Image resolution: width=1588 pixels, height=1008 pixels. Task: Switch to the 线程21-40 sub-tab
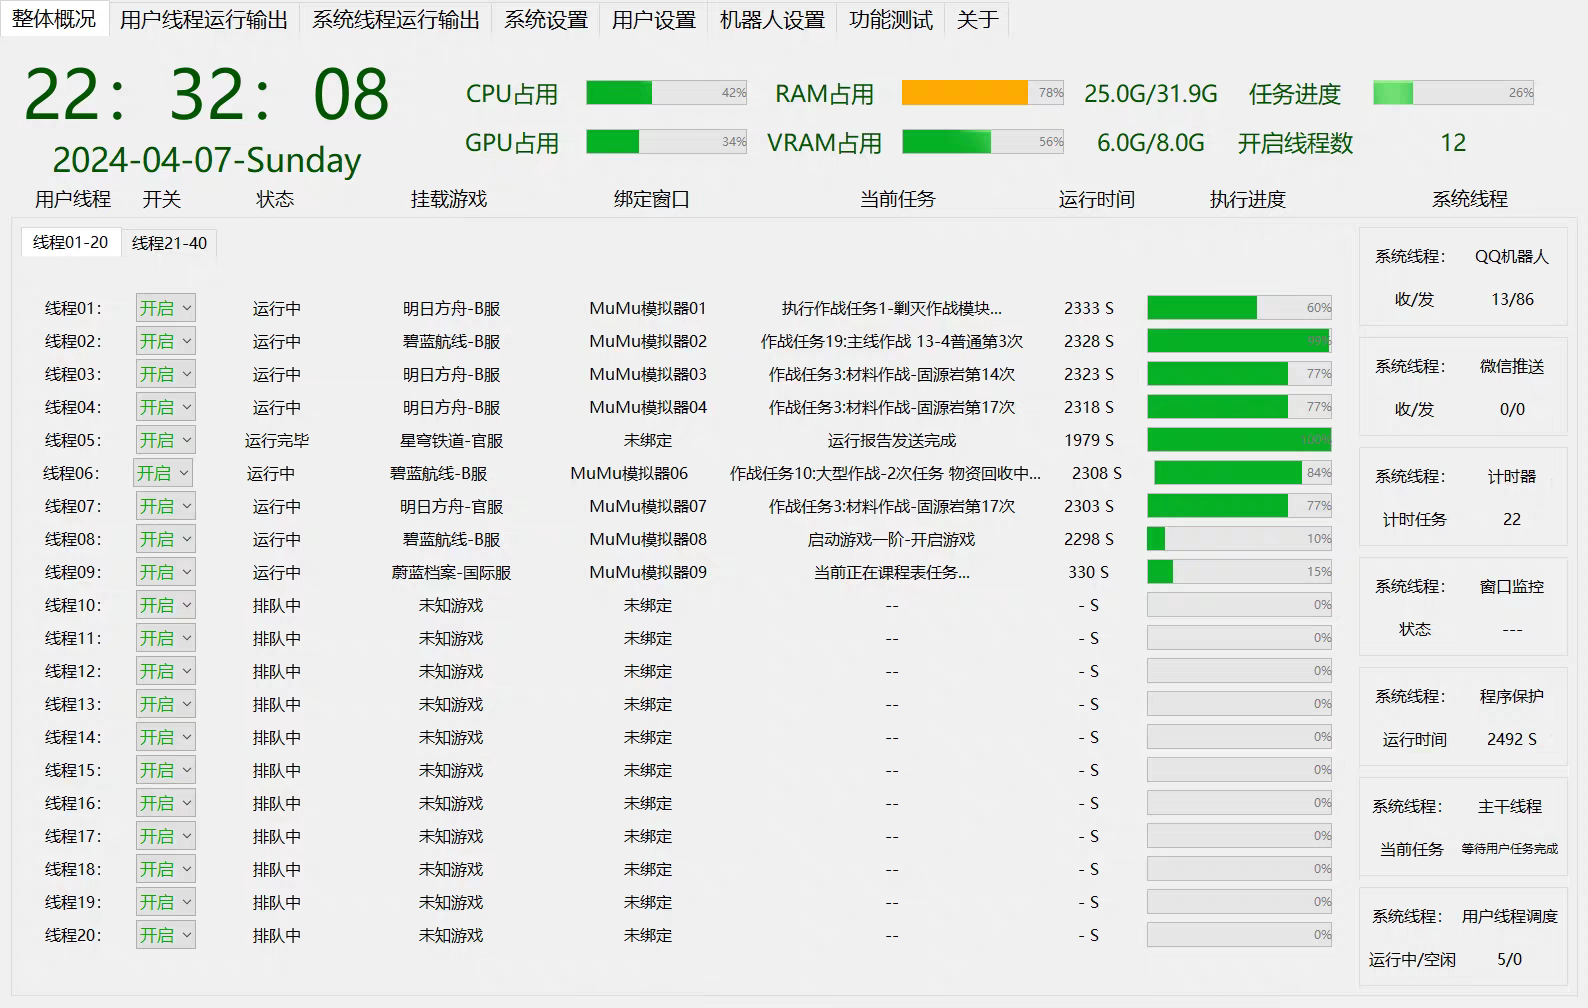coord(169,243)
